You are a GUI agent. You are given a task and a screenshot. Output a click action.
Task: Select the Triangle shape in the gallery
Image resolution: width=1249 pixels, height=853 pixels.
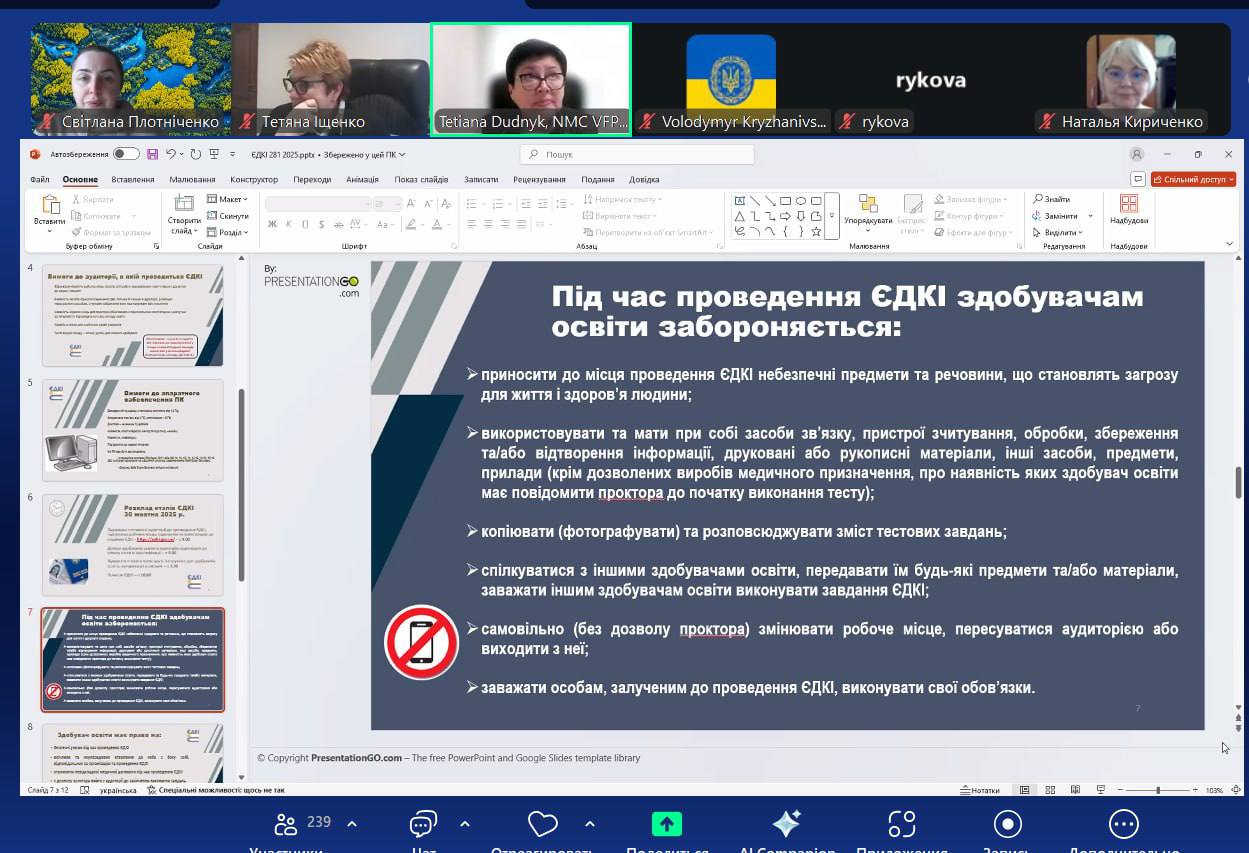740,215
